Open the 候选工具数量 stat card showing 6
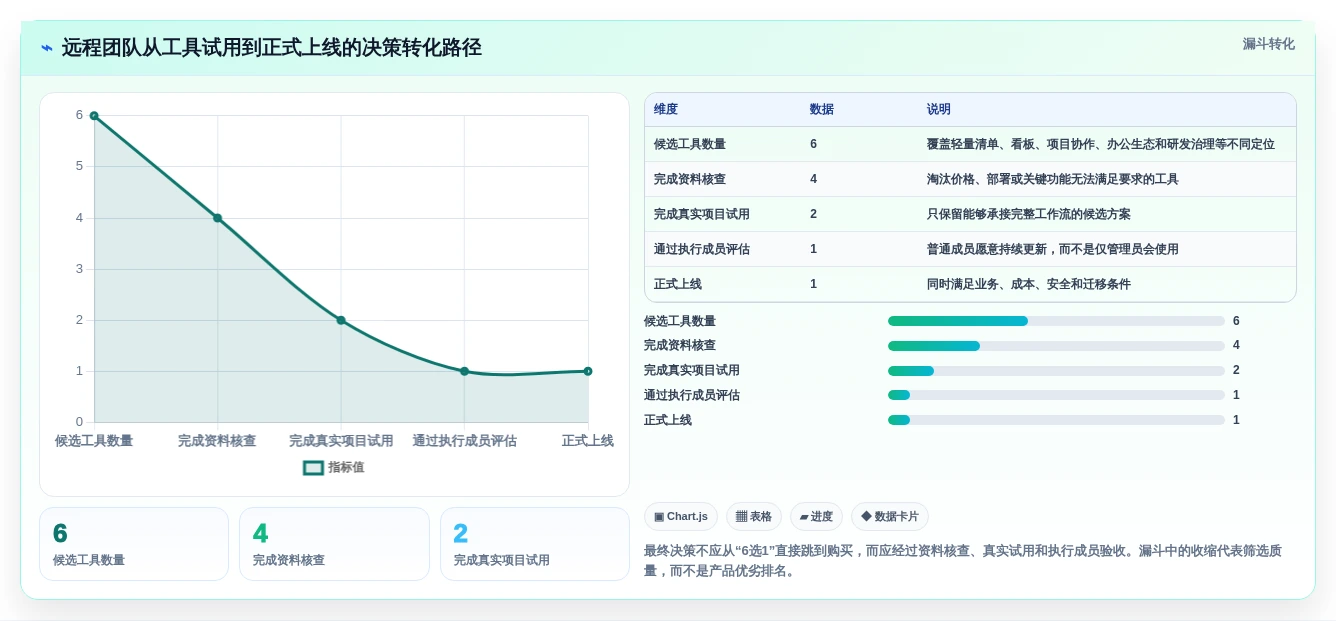 click(134, 544)
